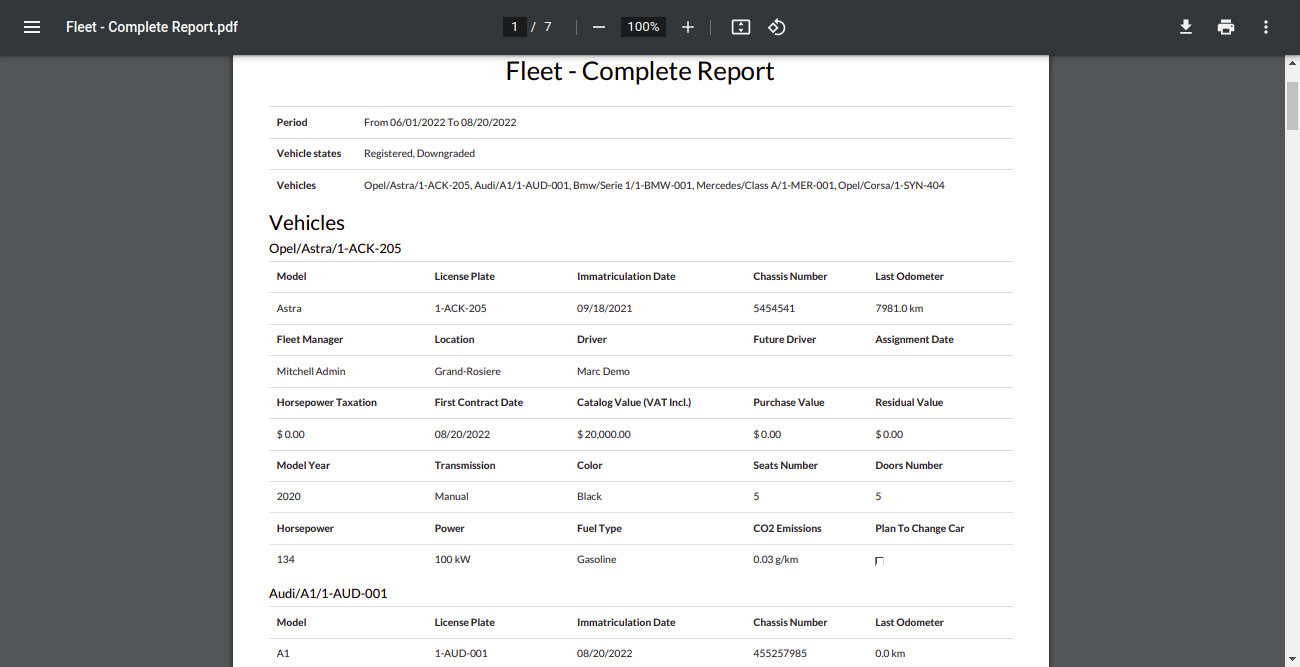Rotate the document counterclockwise
This screenshot has height=667, width=1300.
(x=777, y=27)
